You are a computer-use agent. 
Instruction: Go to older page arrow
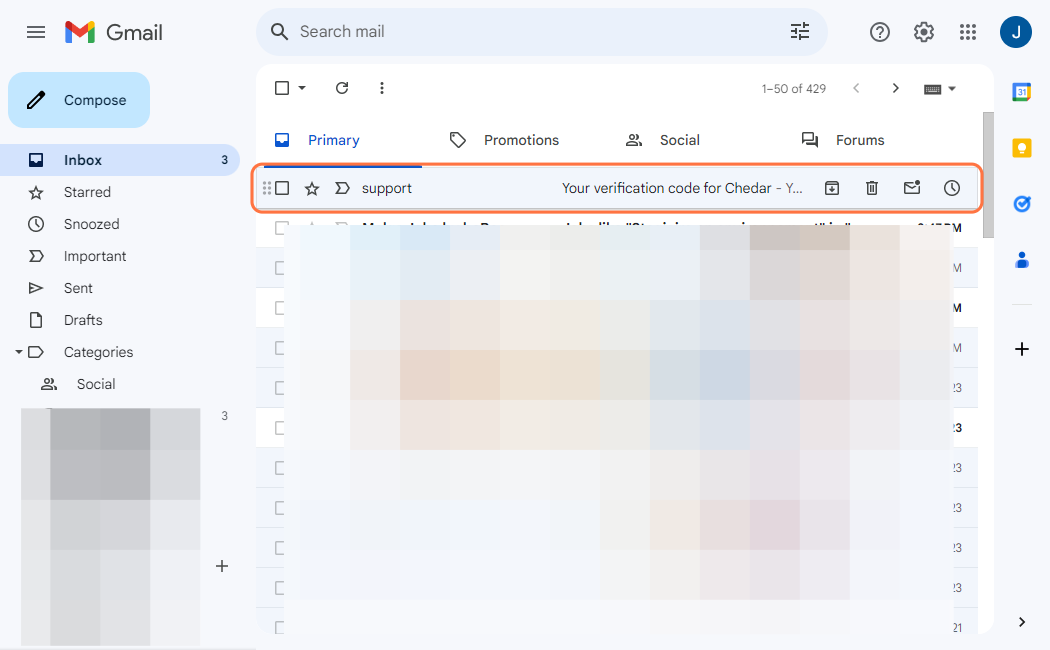click(895, 88)
